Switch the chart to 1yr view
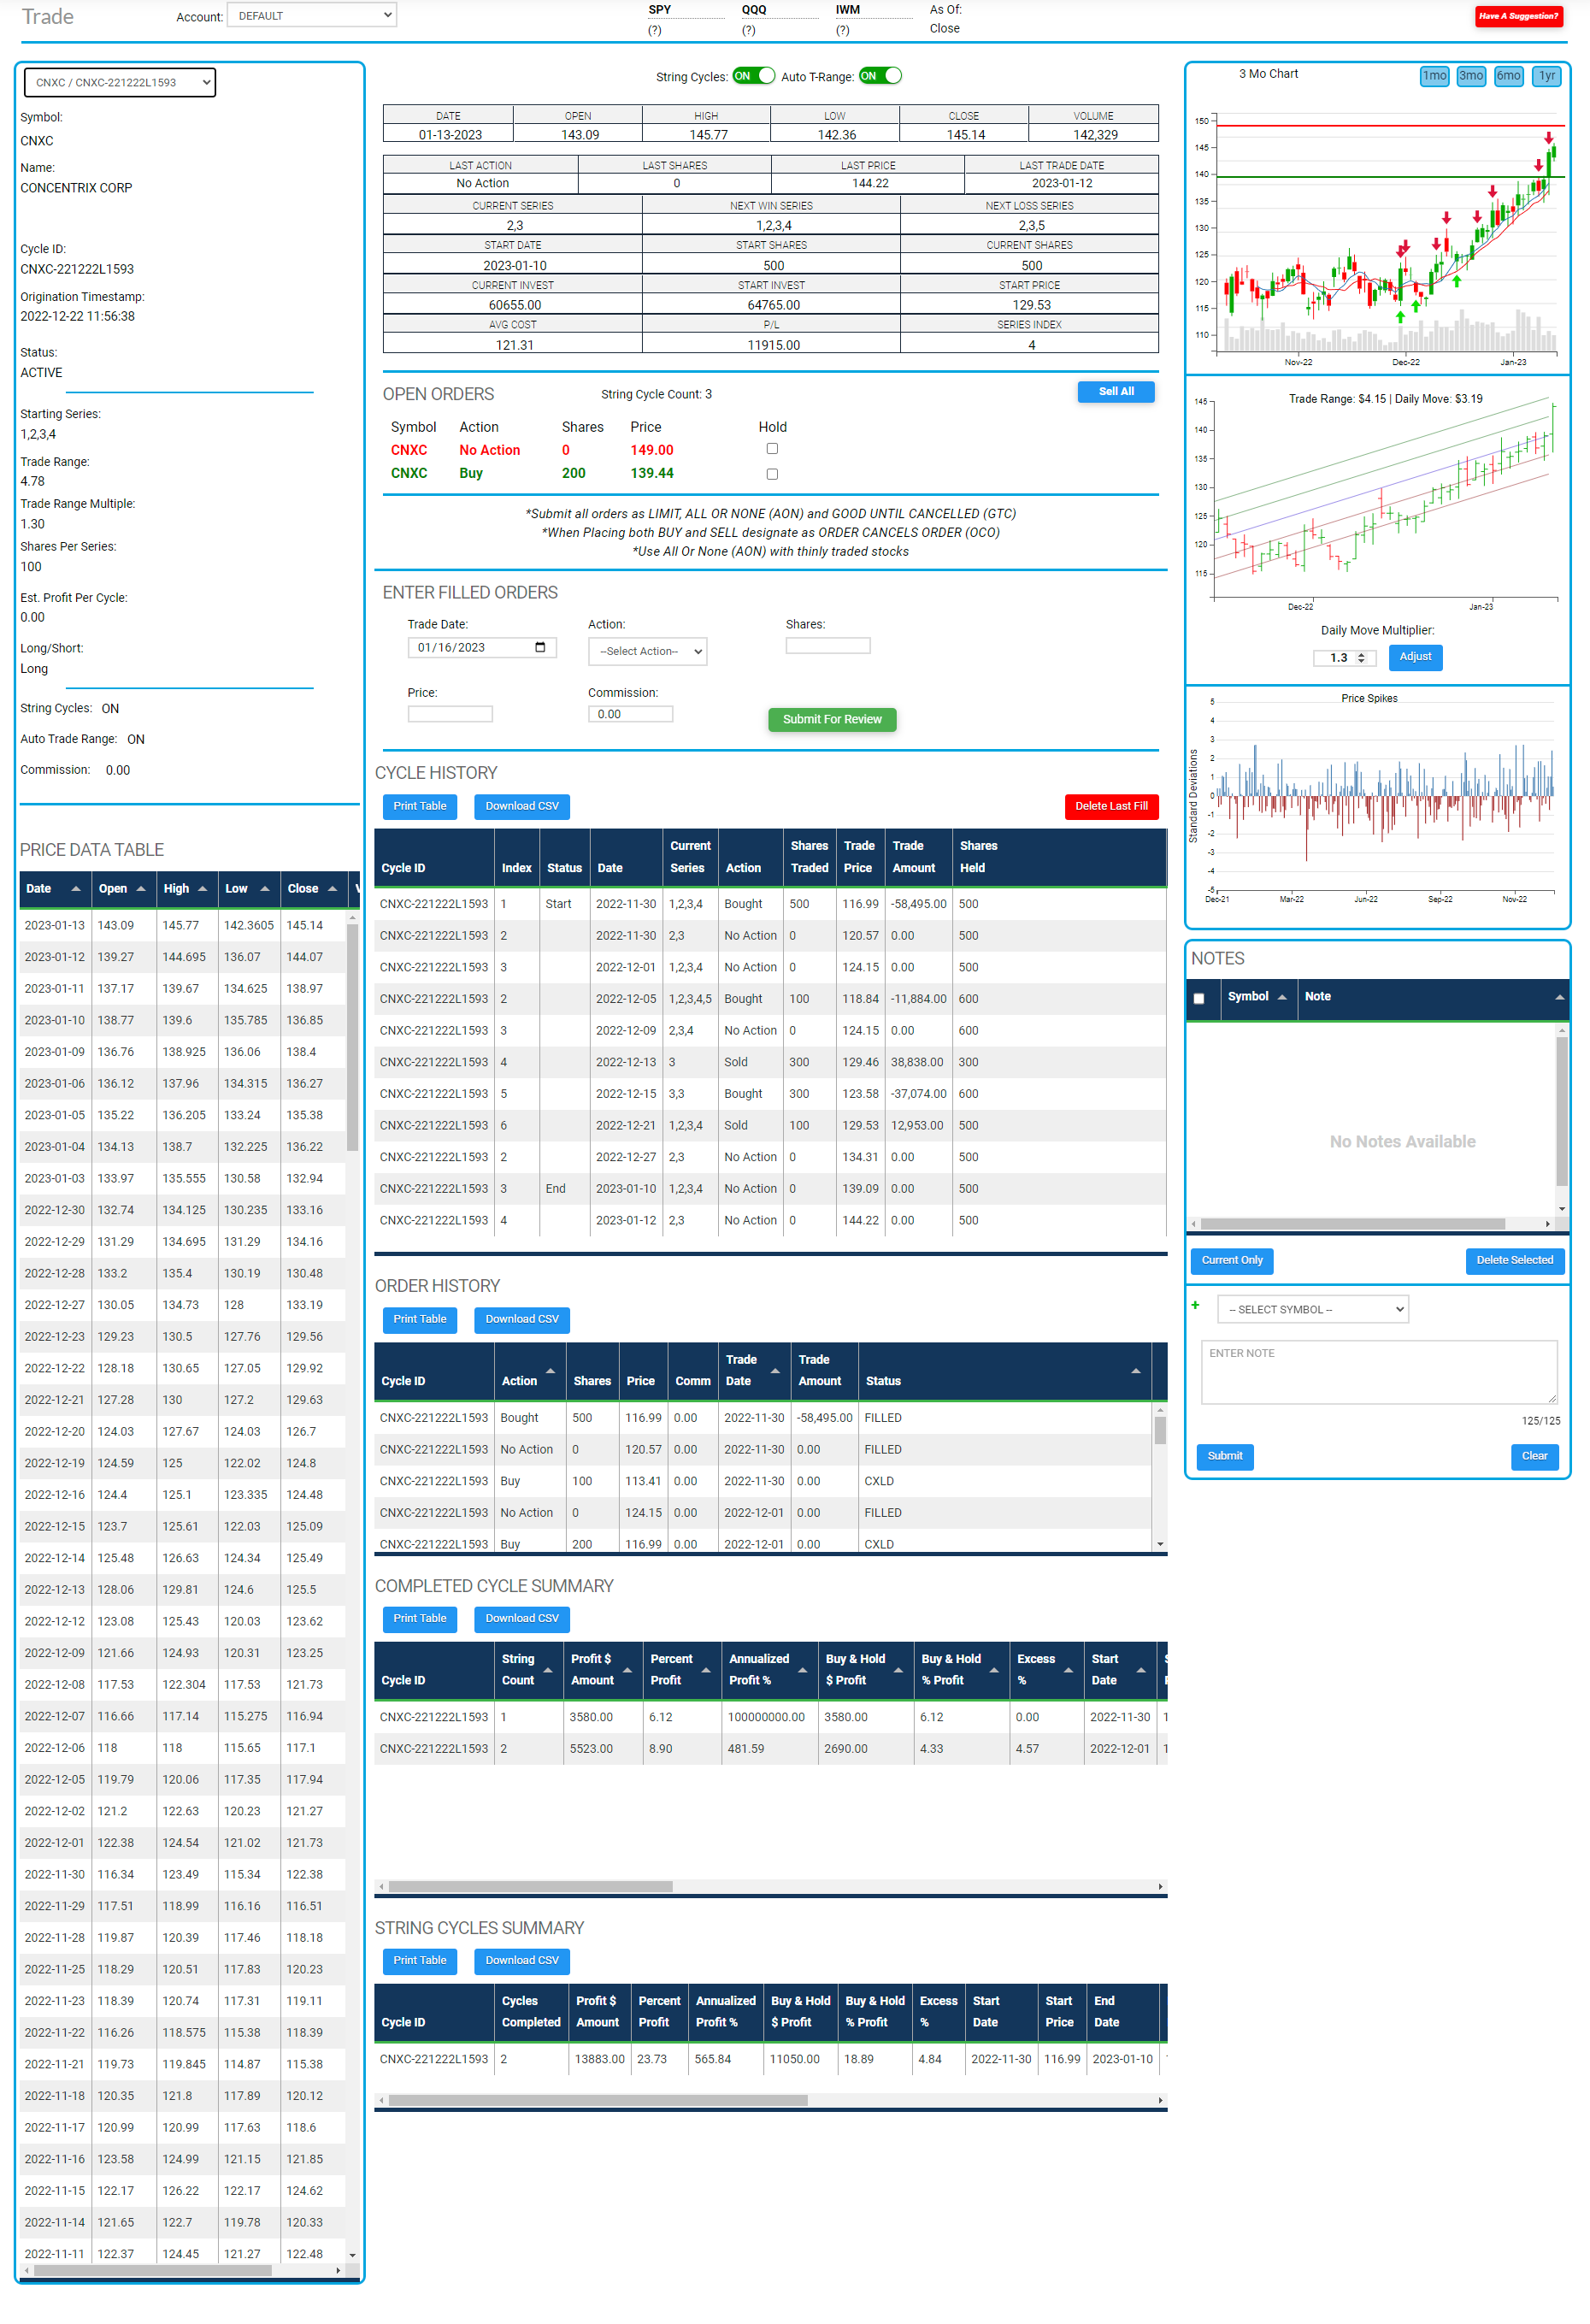The width and height of the screenshot is (1590, 2324). point(1546,76)
